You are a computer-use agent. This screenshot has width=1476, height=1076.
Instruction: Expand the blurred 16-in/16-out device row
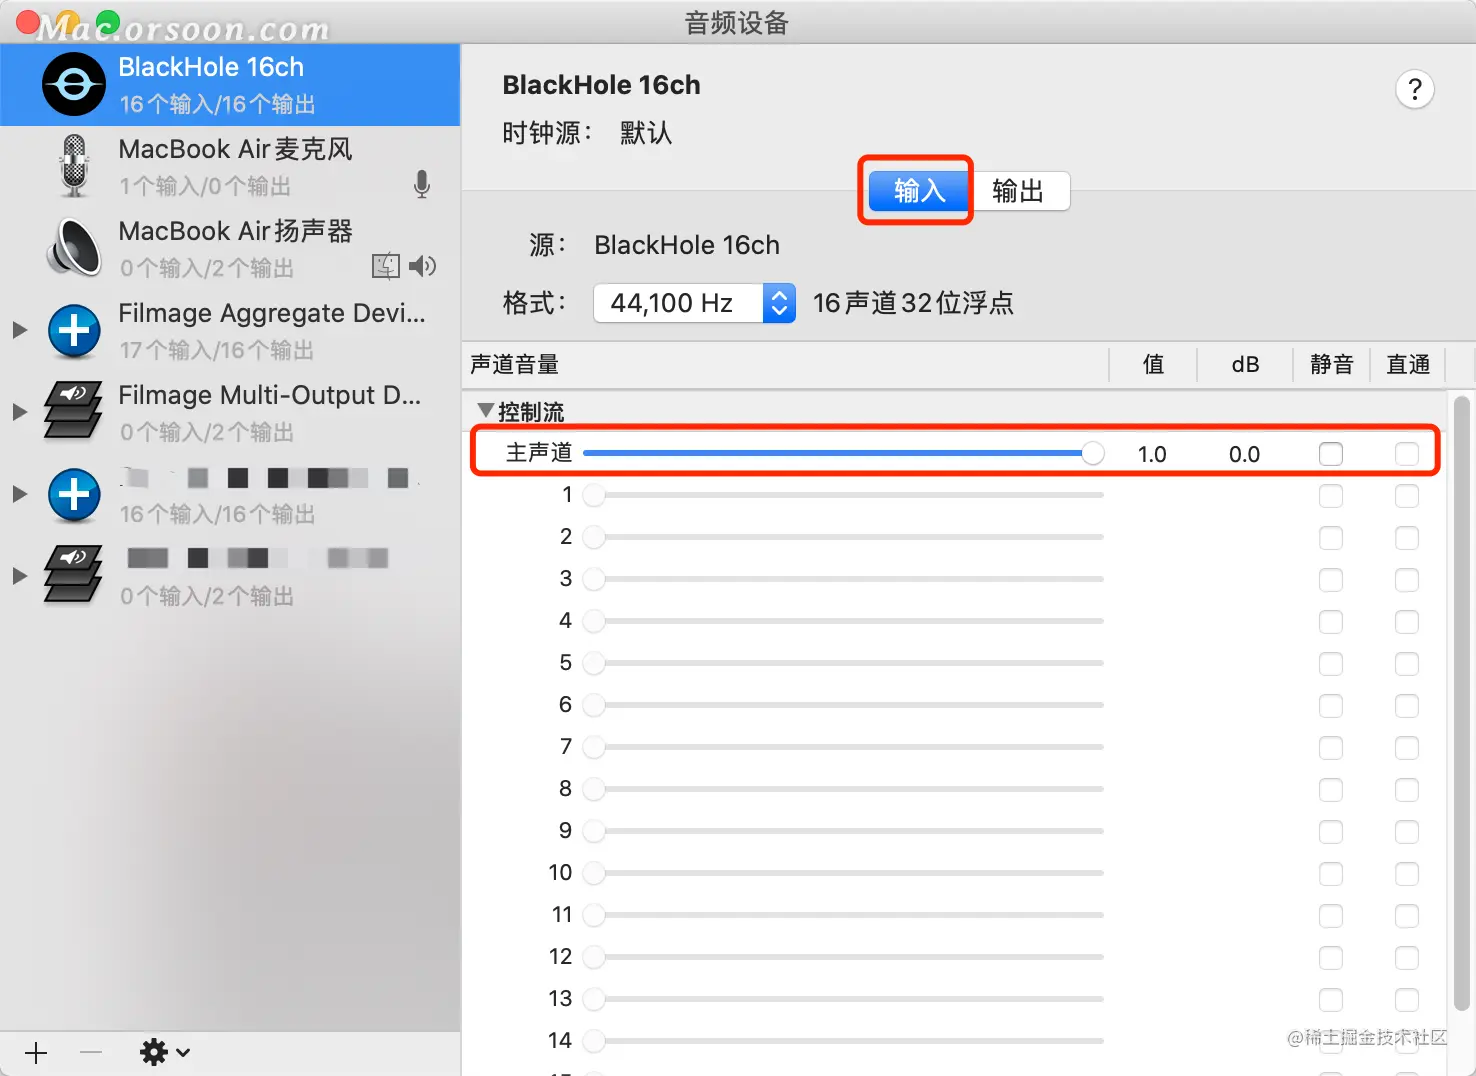click(x=19, y=494)
